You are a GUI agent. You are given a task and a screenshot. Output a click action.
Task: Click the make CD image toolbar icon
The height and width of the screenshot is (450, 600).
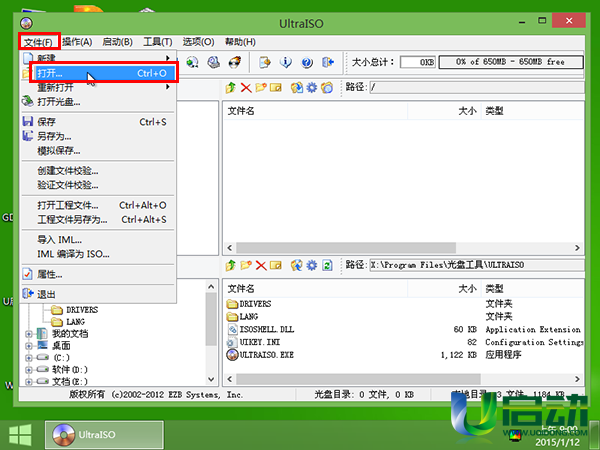coord(192,62)
